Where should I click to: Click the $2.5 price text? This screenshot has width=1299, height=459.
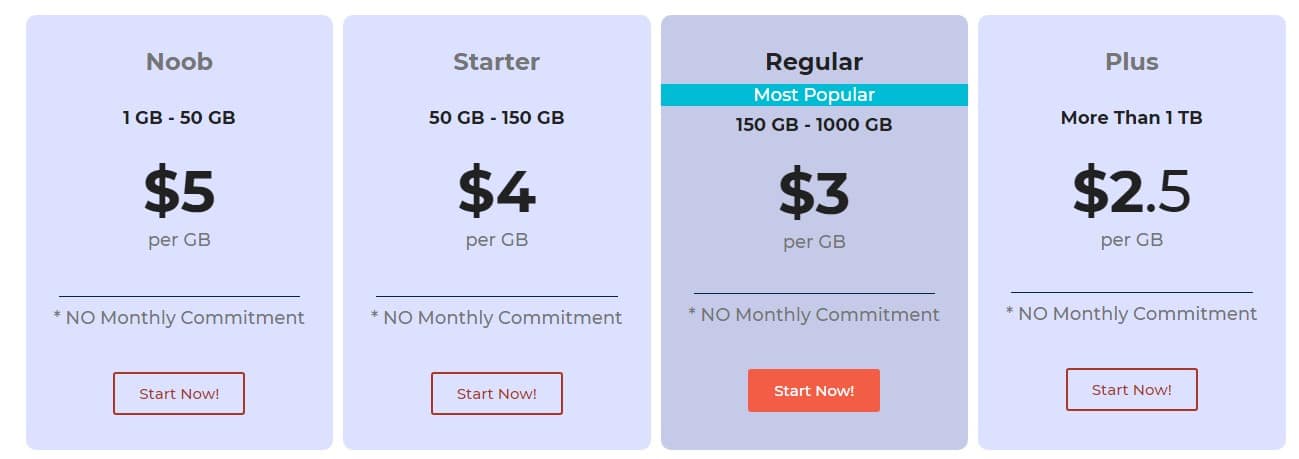pyautogui.click(x=1131, y=191)
